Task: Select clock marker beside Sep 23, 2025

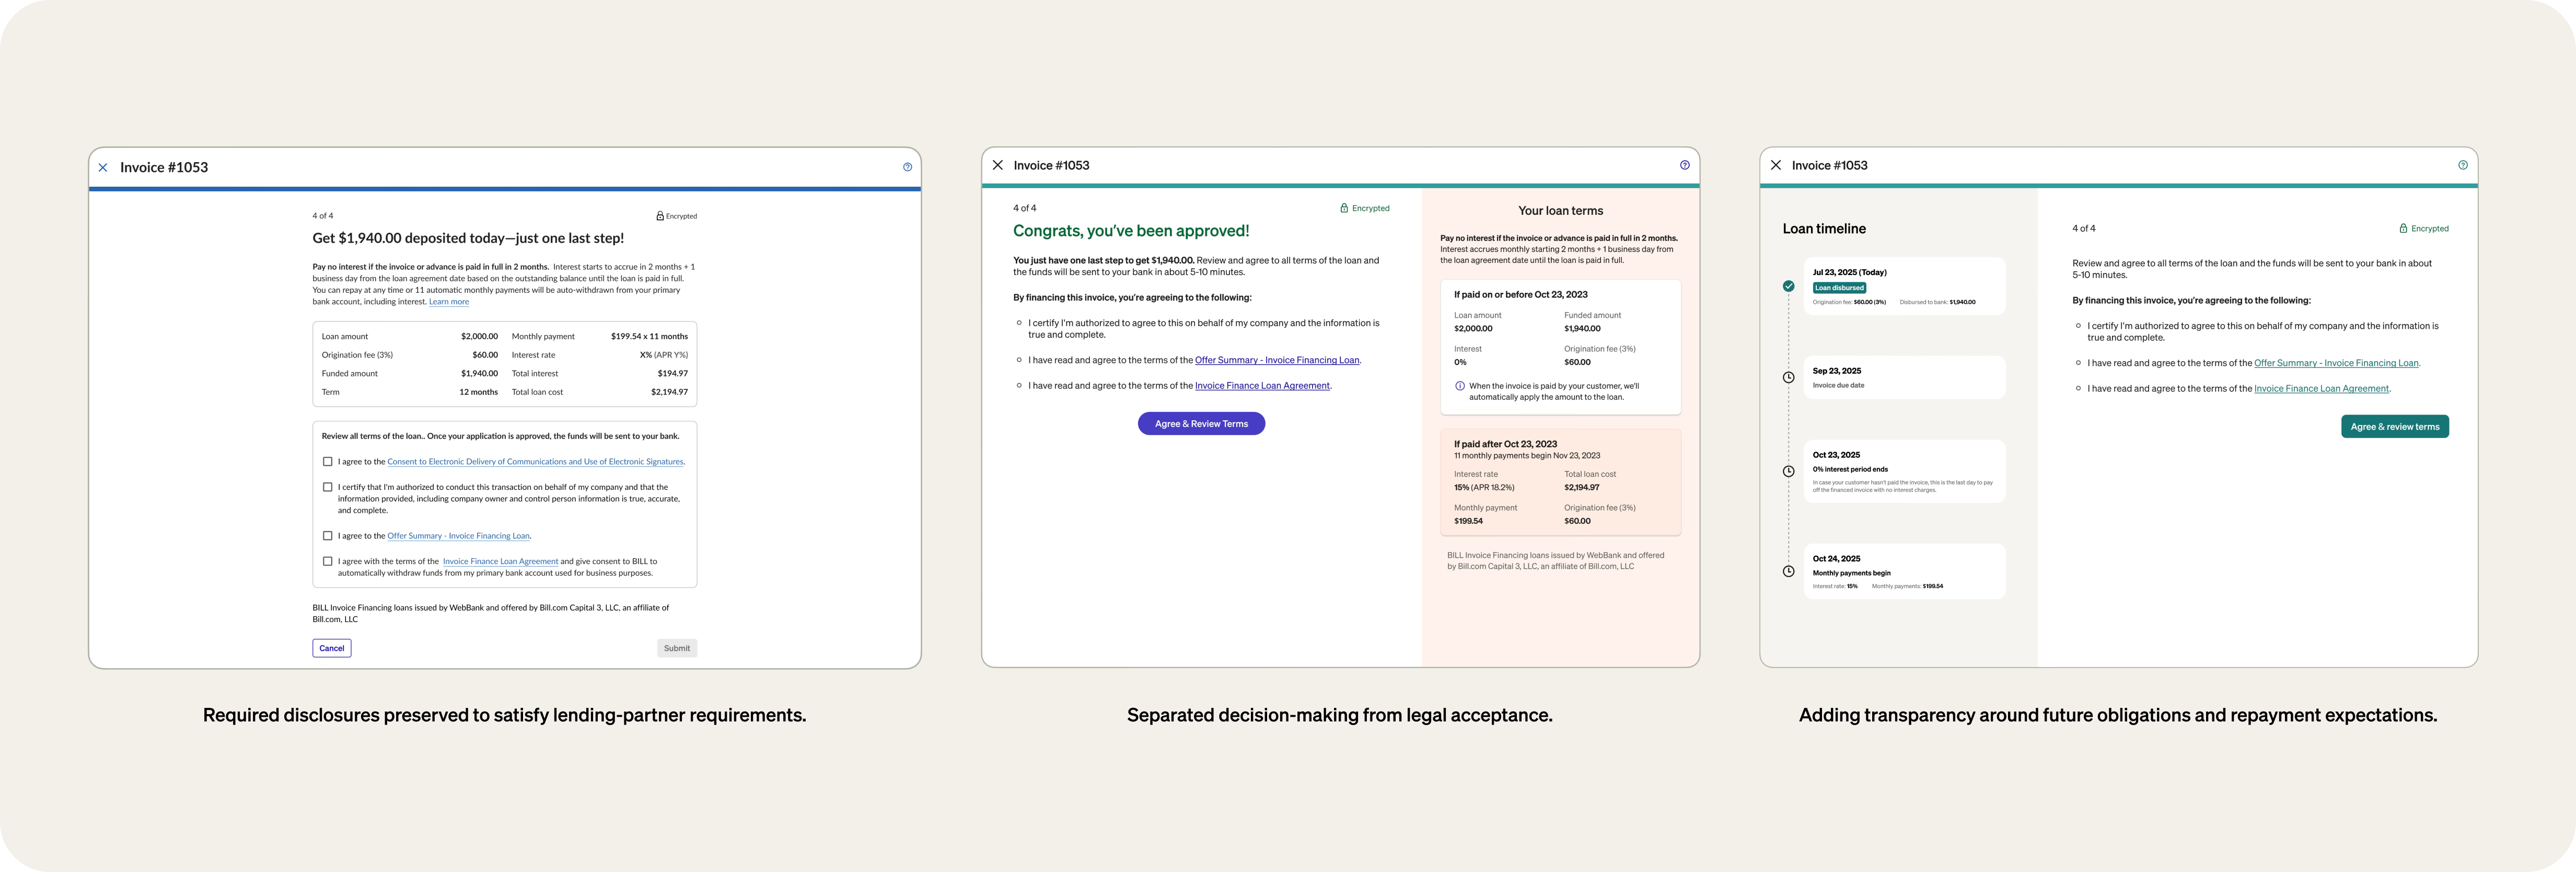Action: pos(1788,377)
